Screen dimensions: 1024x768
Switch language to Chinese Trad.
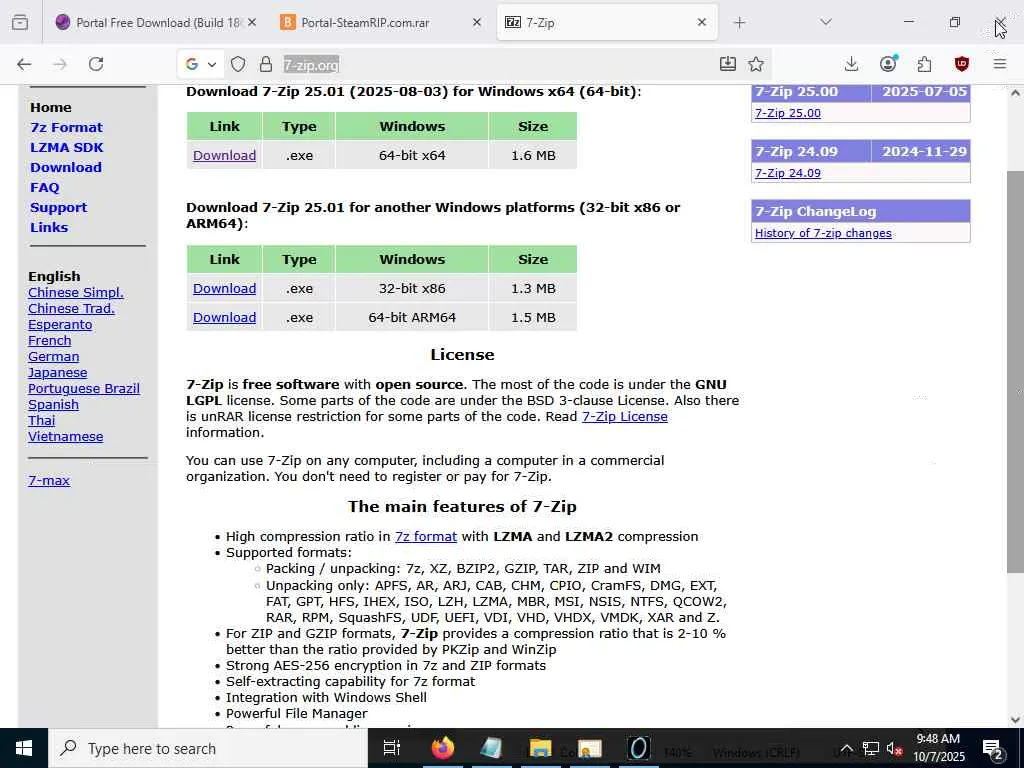click(x=71, y=308)
